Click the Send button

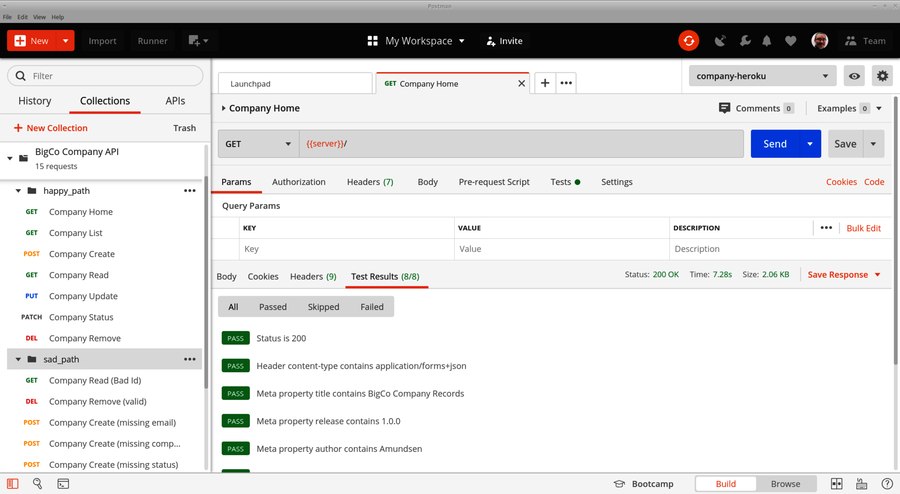pos(775,143)
